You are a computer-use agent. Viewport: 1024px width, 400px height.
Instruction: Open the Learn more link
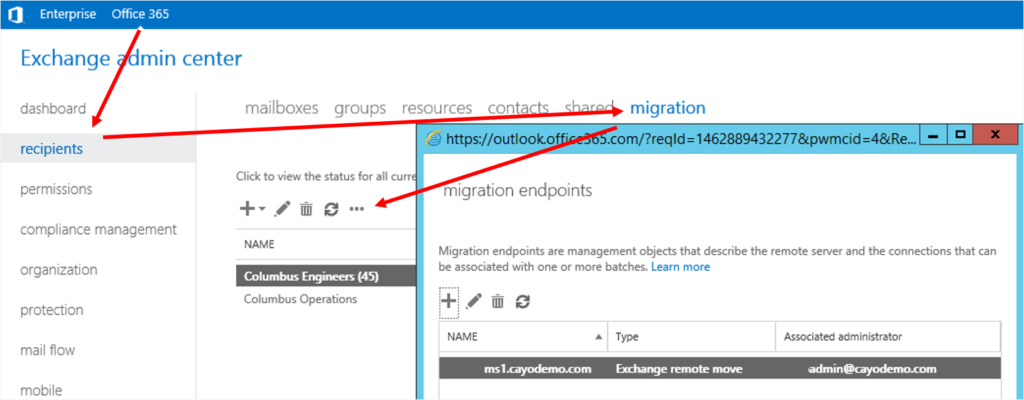point(680,267)
